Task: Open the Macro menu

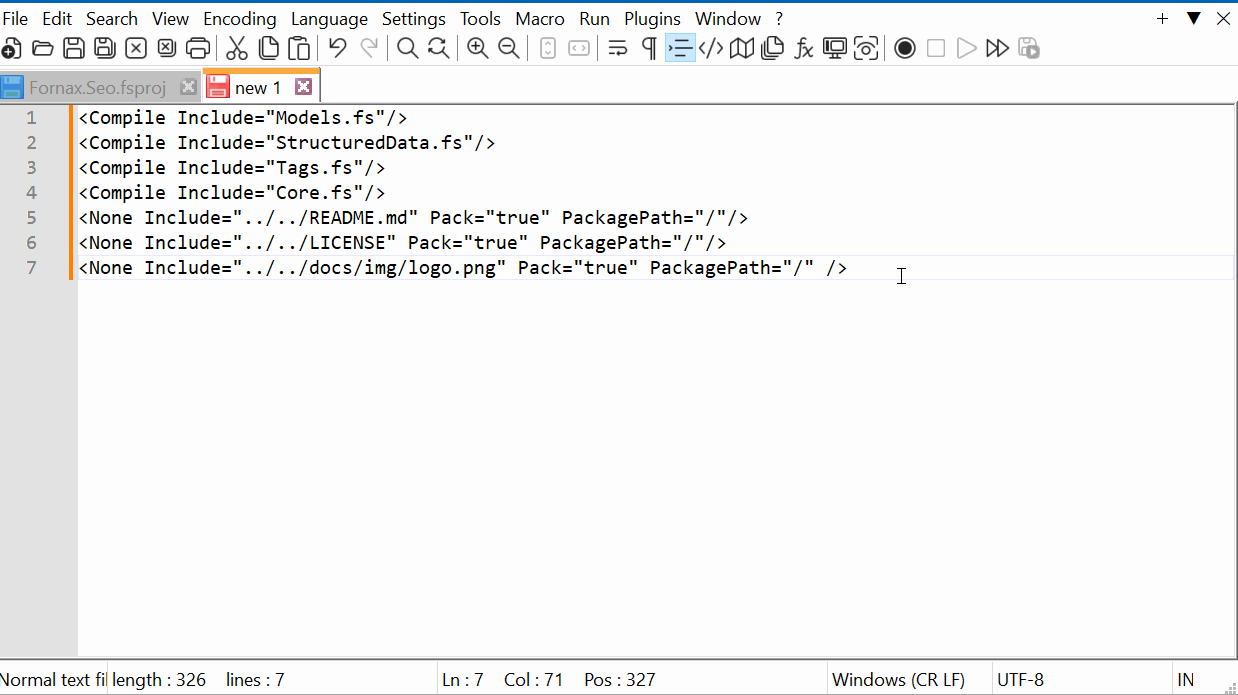Action: 540,18
